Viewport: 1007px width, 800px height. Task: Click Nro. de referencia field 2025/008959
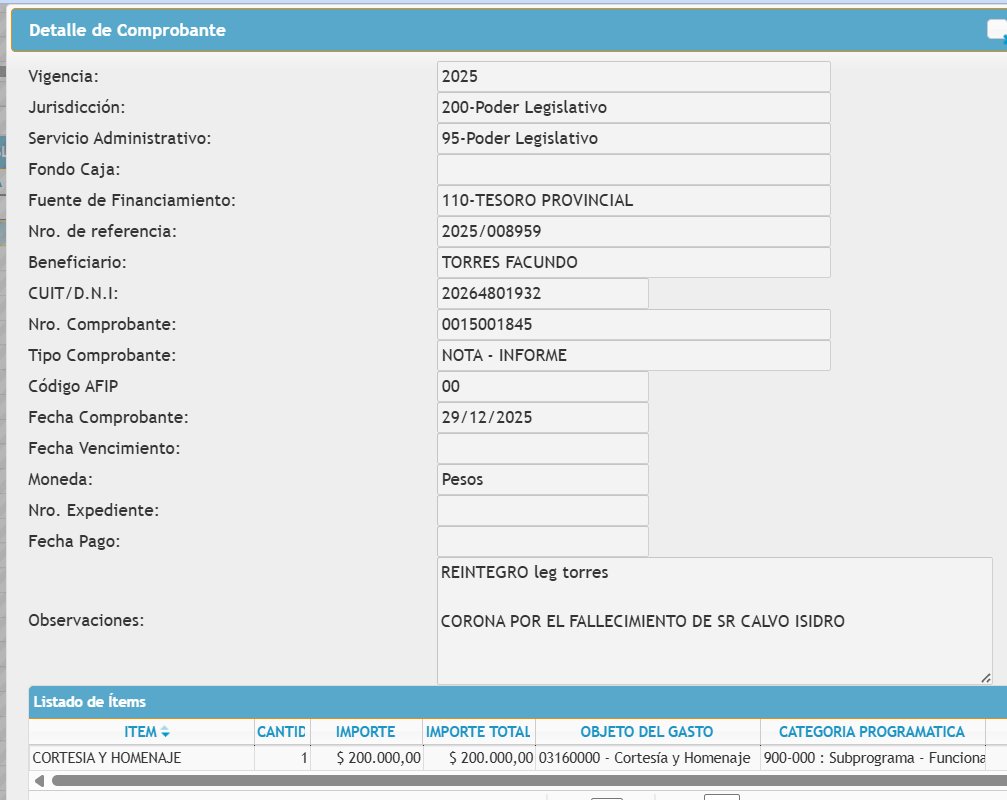tap(633, 231)
